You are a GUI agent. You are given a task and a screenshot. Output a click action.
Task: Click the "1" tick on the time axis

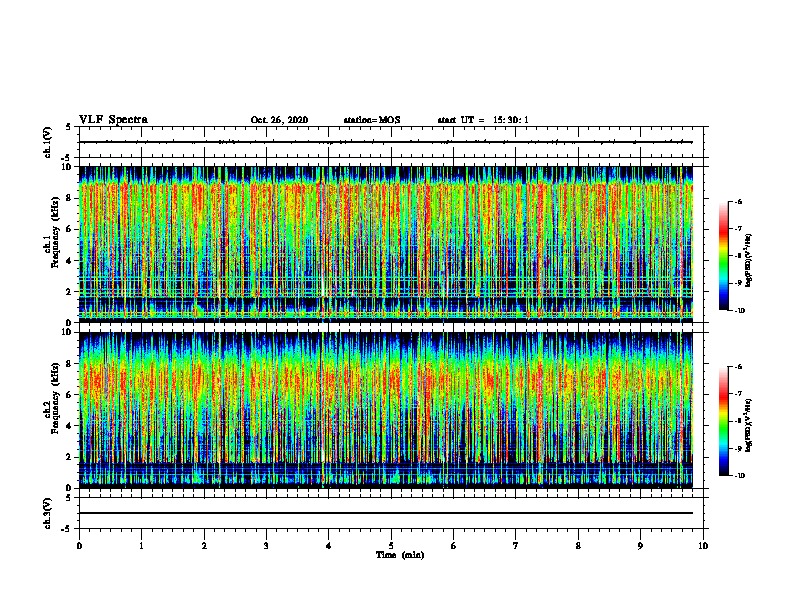[x=141, y=546]
